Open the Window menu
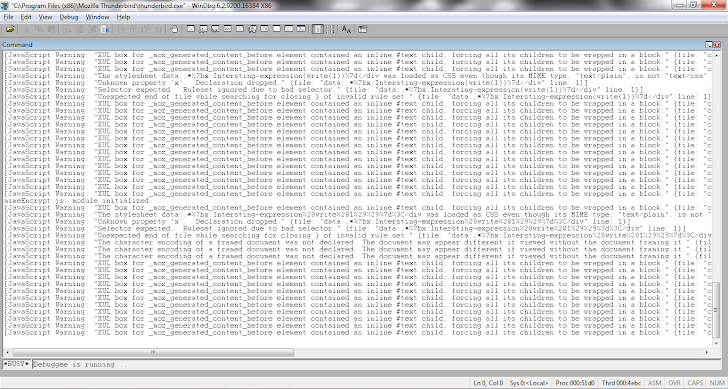Image resolution: width=728 pixels, height=389 pixels. (97, 17)
